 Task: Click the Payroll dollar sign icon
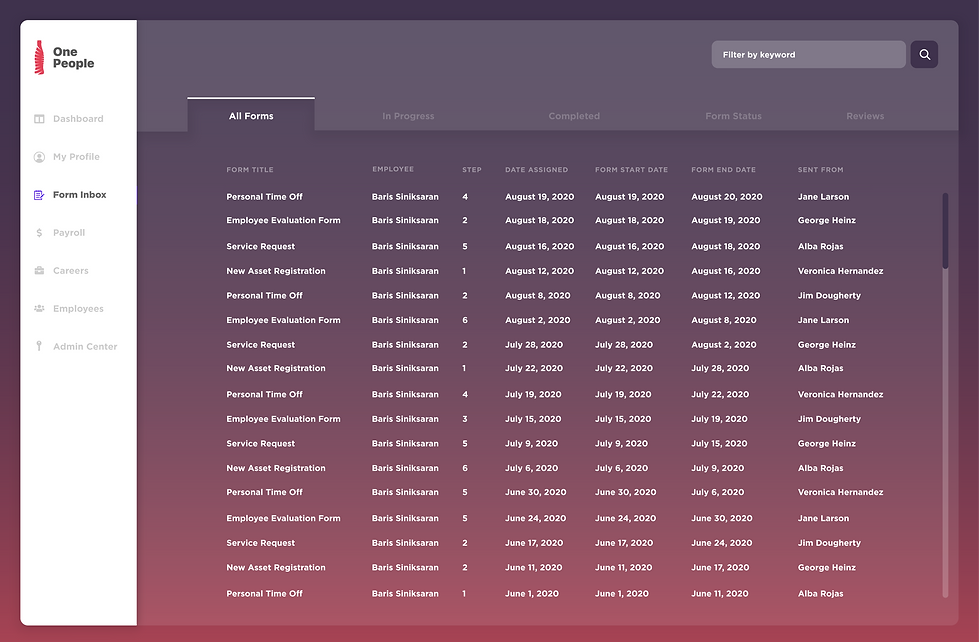click(x=39, y=233)
